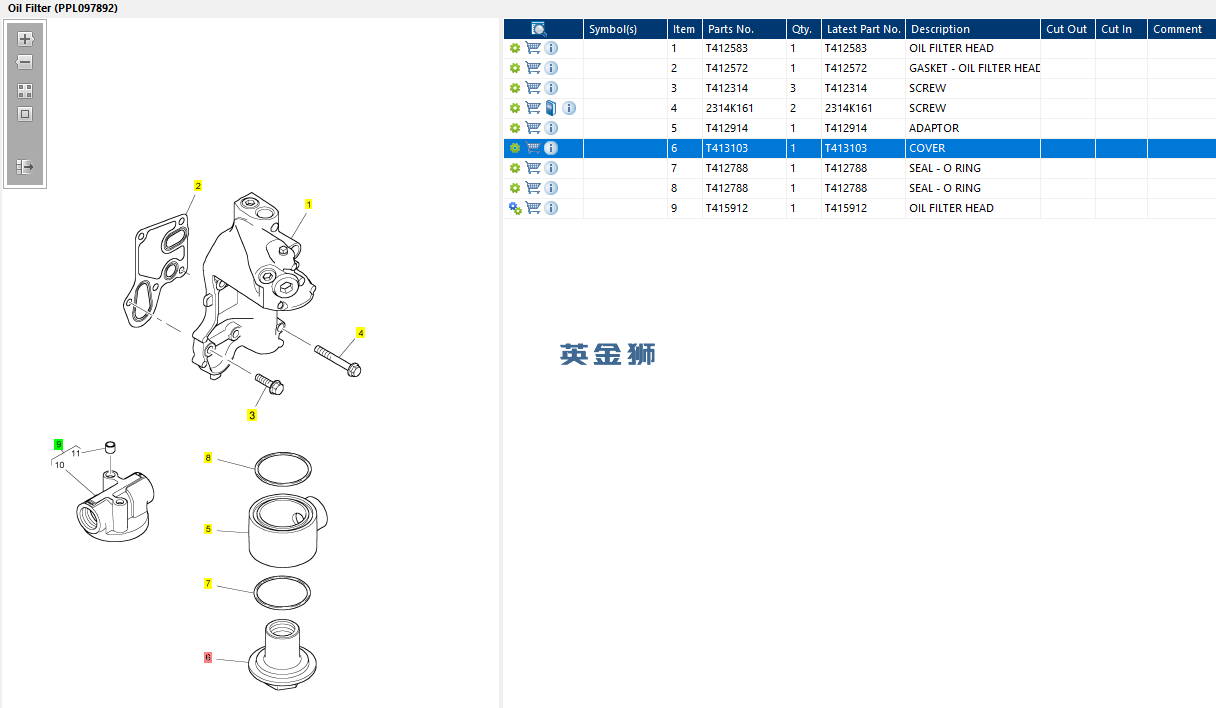
Task: Open info for cover T413103
Action: (551, 148)
